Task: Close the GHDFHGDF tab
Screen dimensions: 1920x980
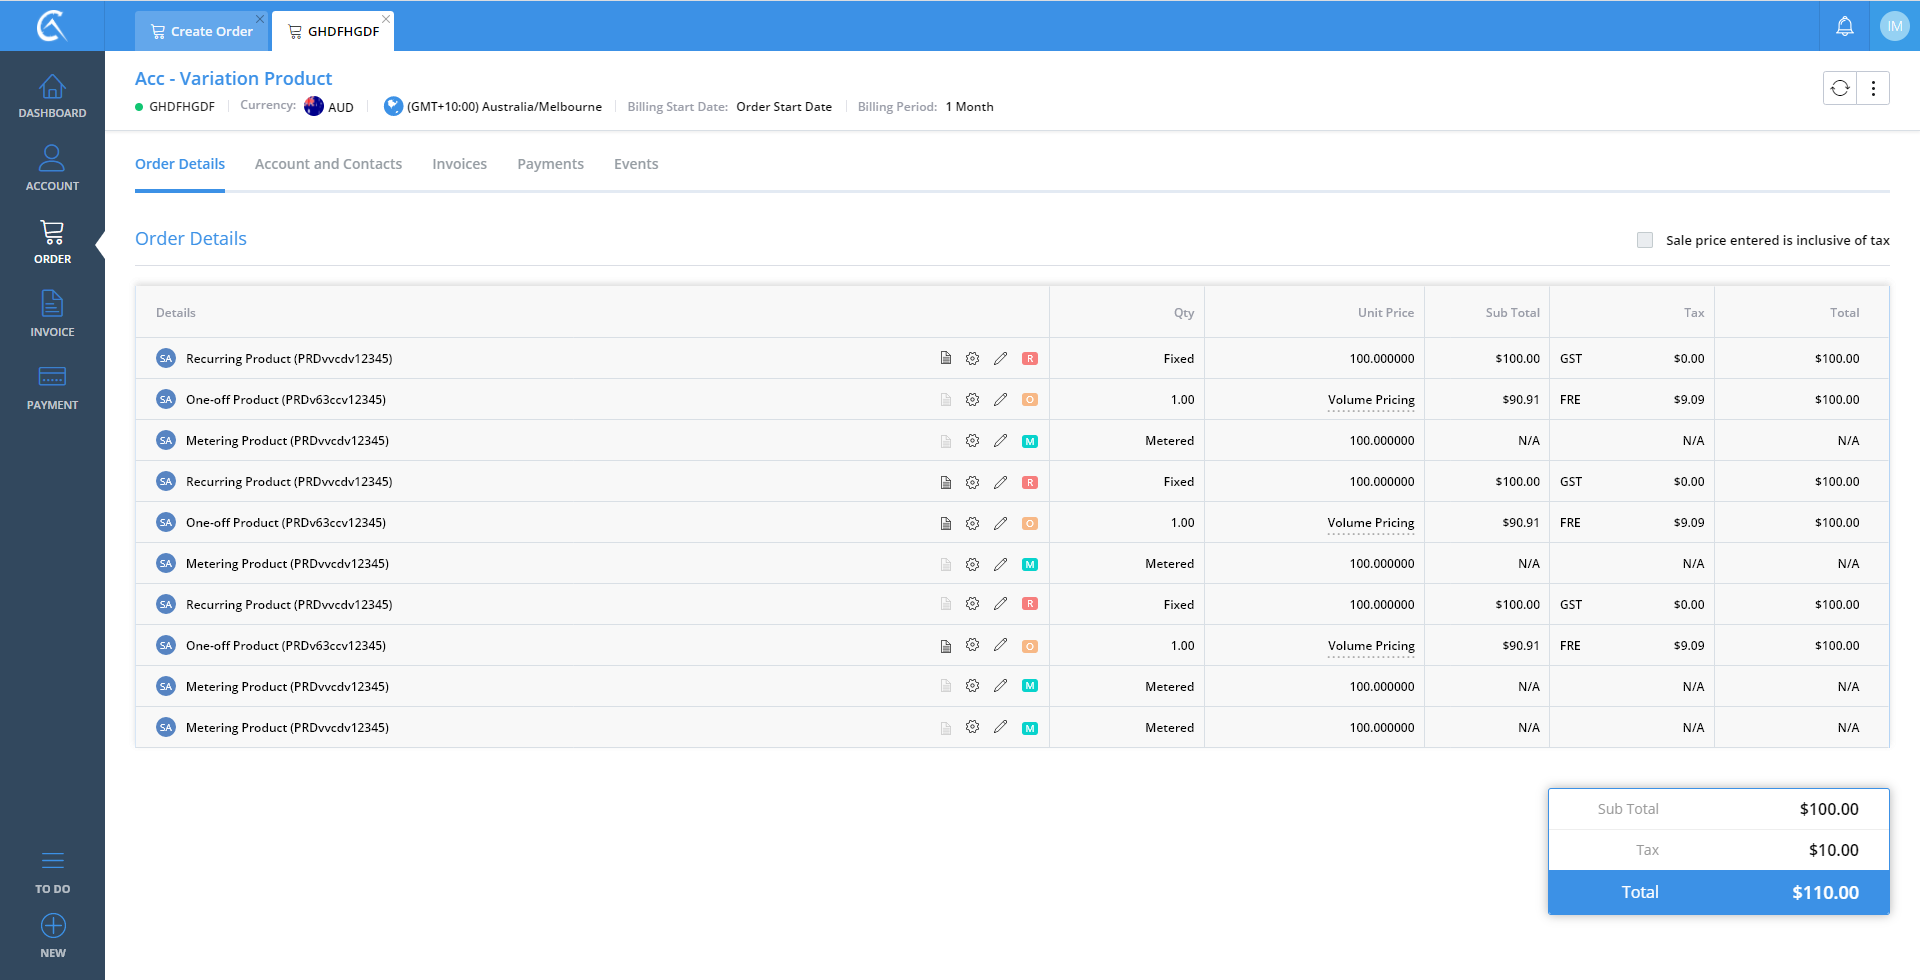Action: [x=386, y=19]
